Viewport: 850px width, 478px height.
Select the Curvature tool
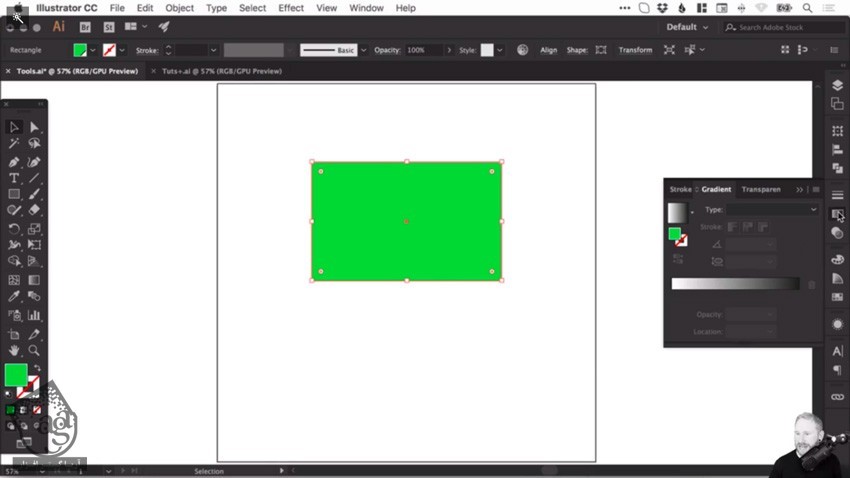point(34,162)
